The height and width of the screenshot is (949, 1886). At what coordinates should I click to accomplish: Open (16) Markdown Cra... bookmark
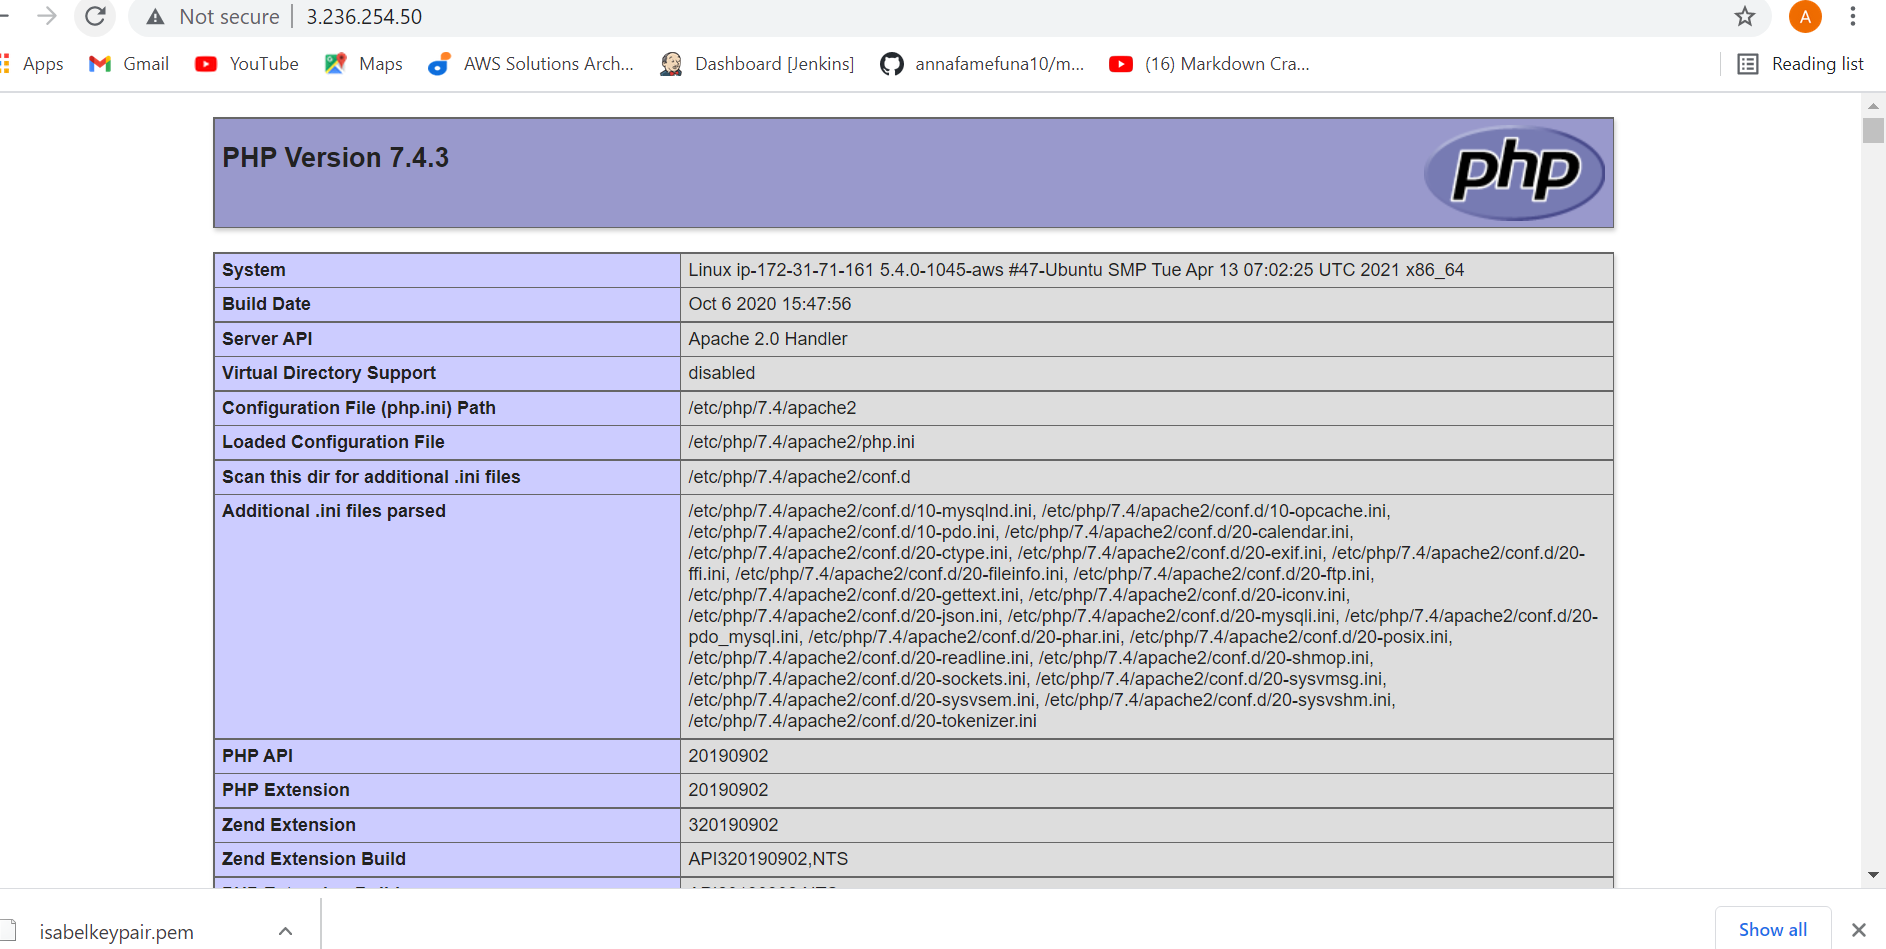(1209, 64)
